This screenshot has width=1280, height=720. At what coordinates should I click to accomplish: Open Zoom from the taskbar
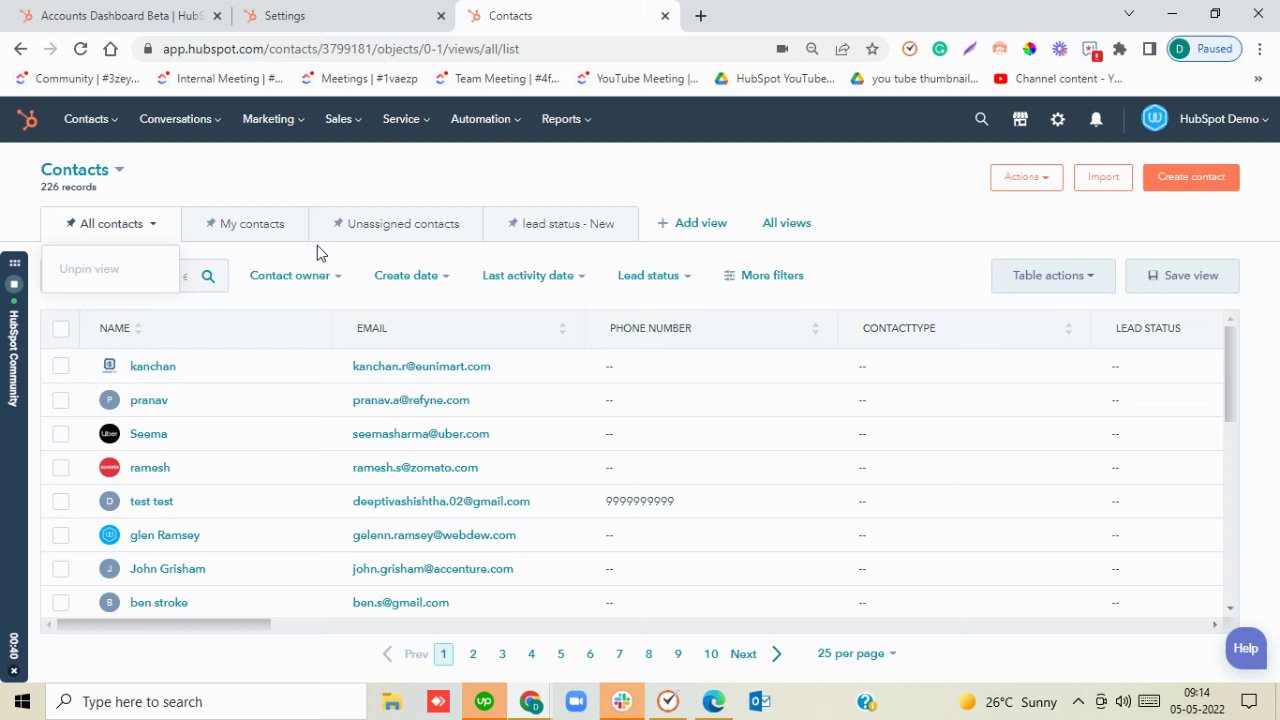[x=576, y=702]
